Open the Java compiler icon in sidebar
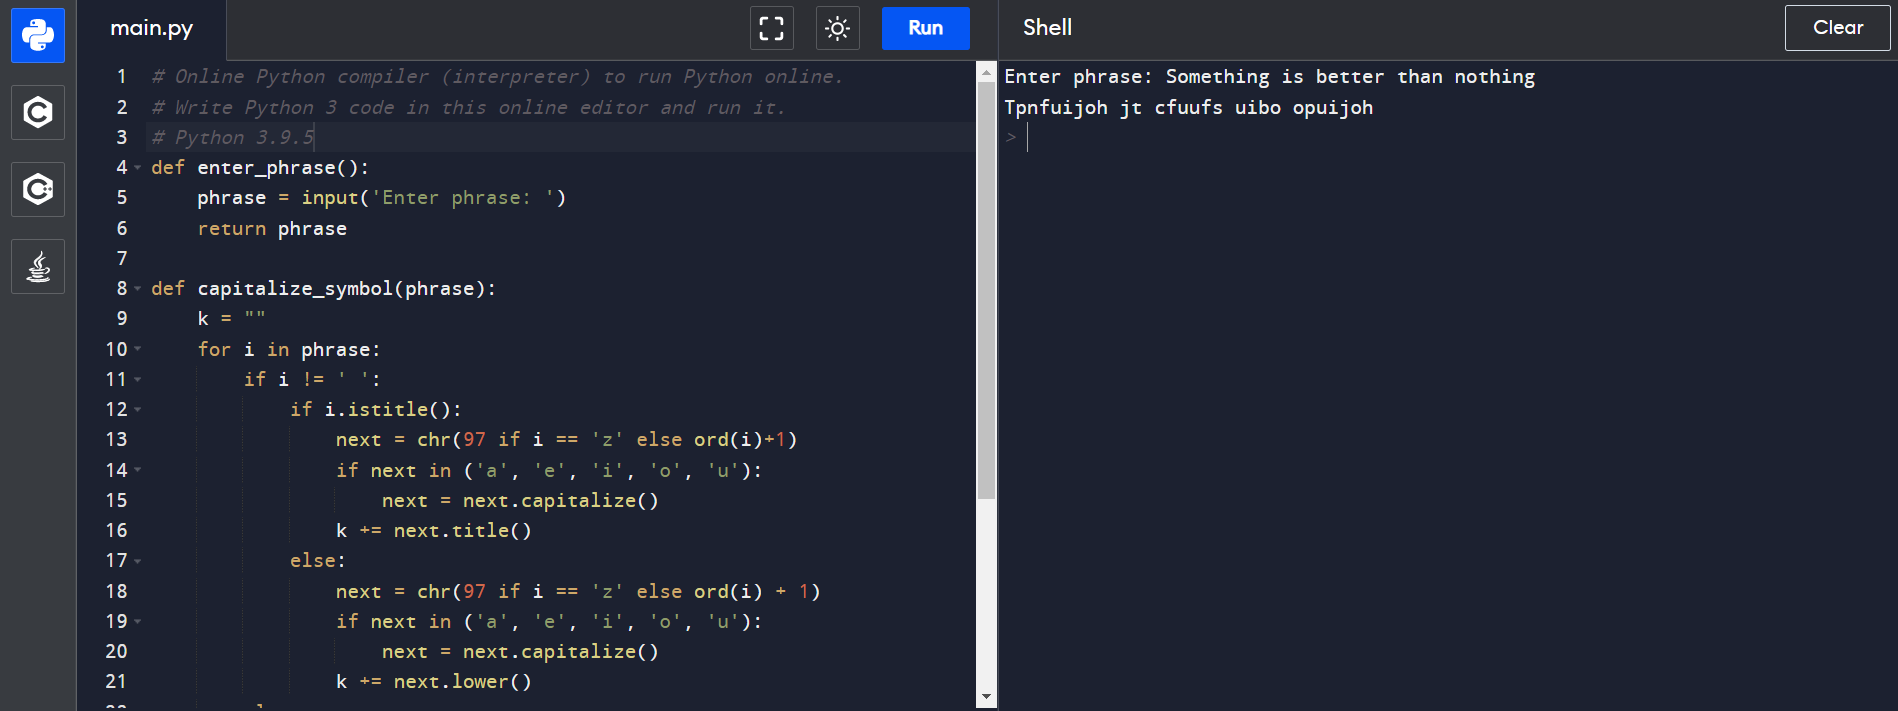The image size is (1898, 711). point(38,266)
